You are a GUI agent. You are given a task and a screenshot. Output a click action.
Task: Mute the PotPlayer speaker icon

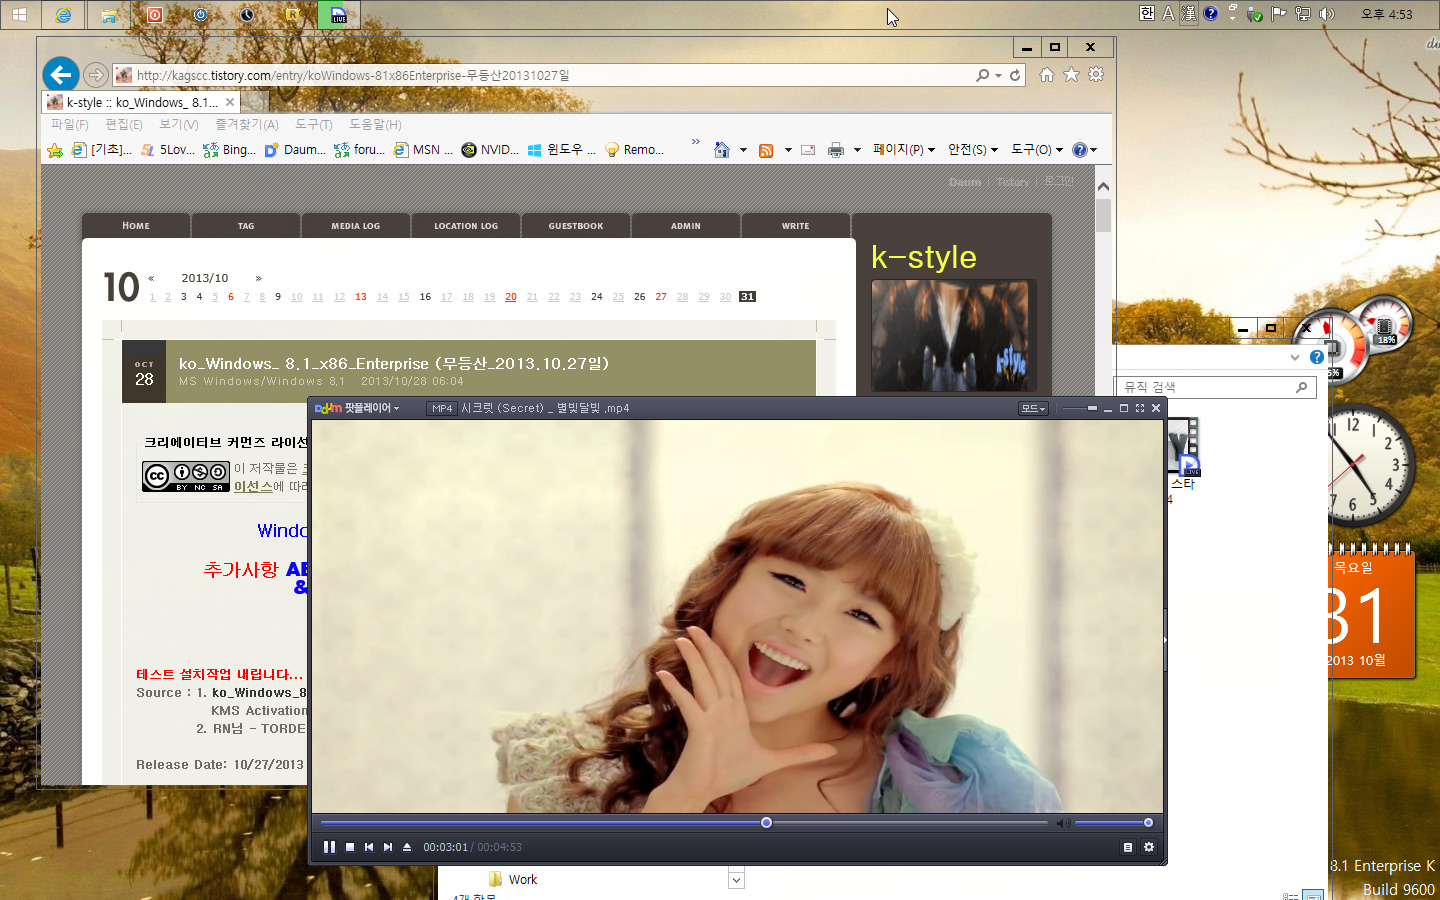point(1063,823)
